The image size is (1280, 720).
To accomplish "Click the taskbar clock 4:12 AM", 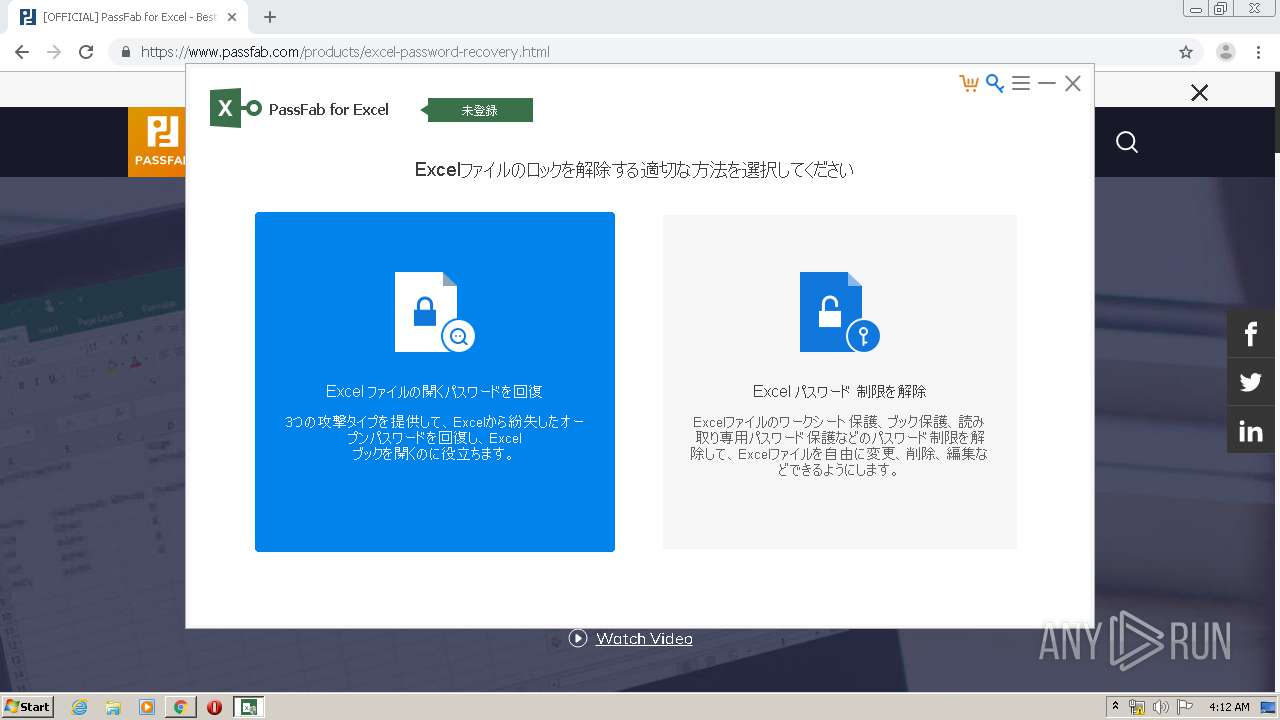I will point(1229,707).
